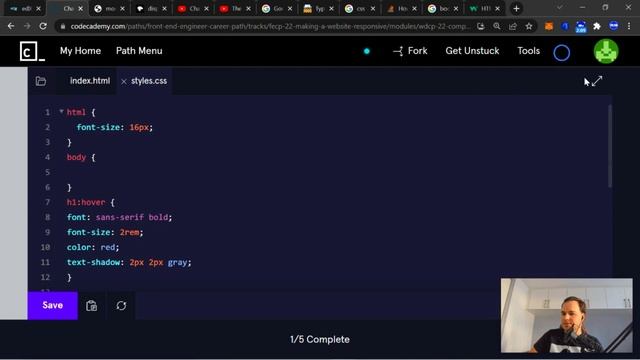The width and height of the screenshot is (640, 360).
Task: Click Get Unstuck
Action: point(472,51)
